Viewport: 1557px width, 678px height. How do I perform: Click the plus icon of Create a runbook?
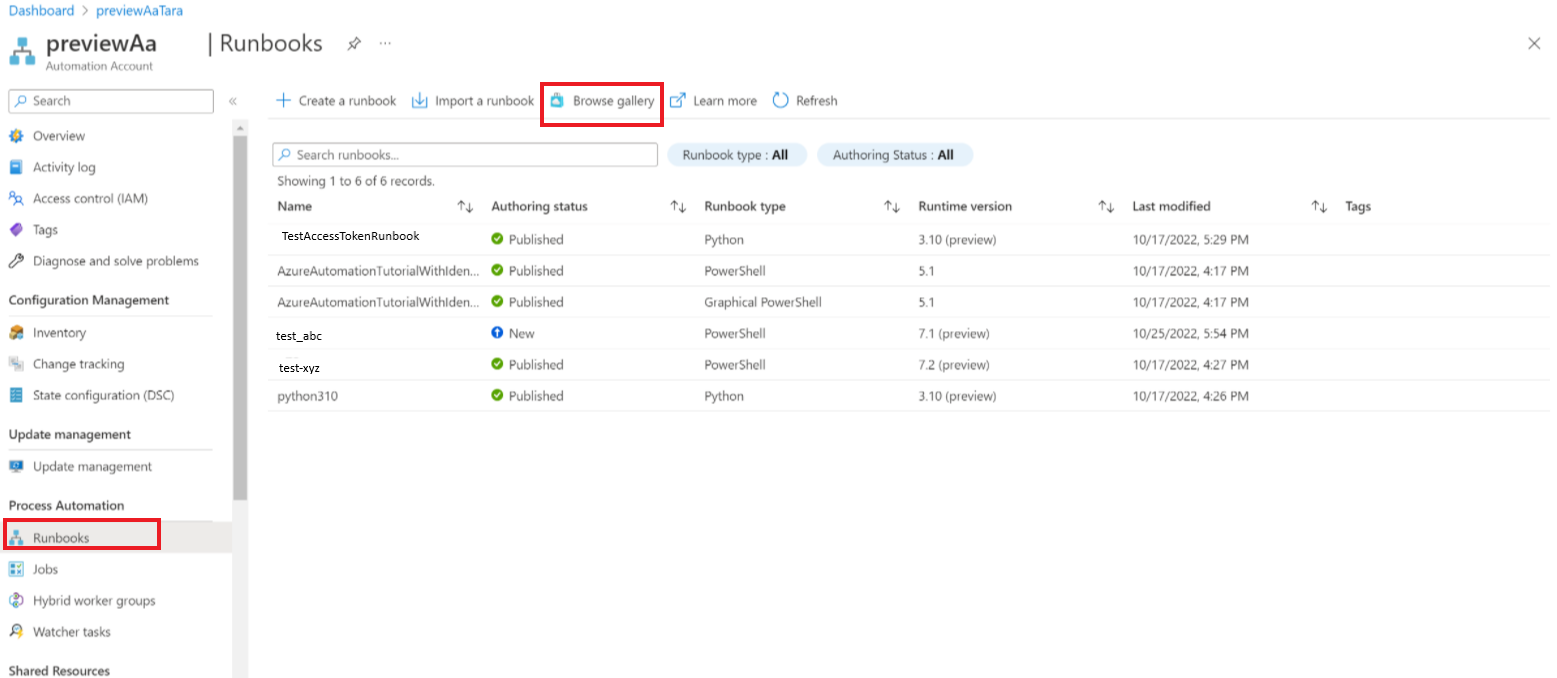pos(283,101)
